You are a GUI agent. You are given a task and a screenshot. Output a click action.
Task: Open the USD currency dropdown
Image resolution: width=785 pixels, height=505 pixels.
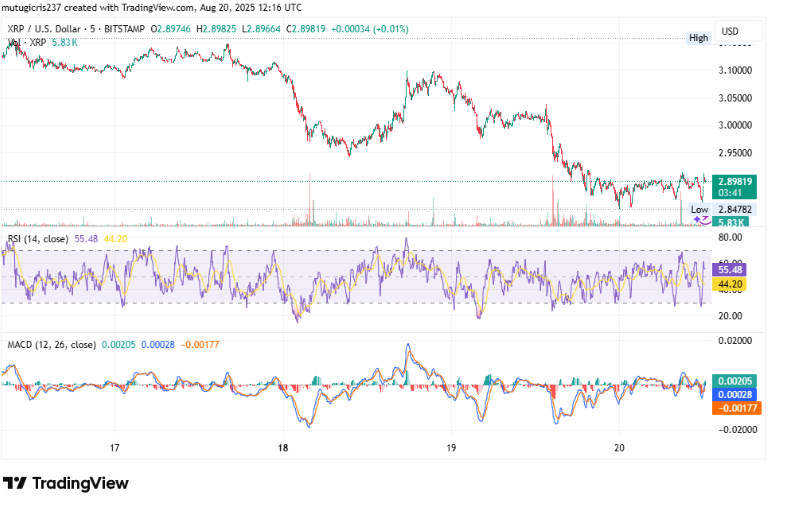coord(730,31)
